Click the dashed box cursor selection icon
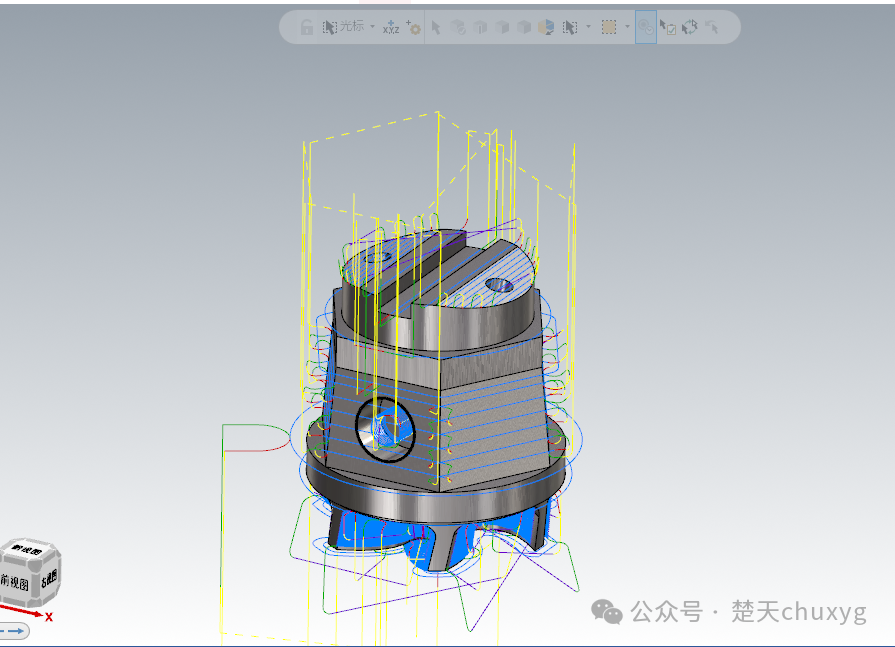Screen dimensions: 895x647 pos(570,27)
